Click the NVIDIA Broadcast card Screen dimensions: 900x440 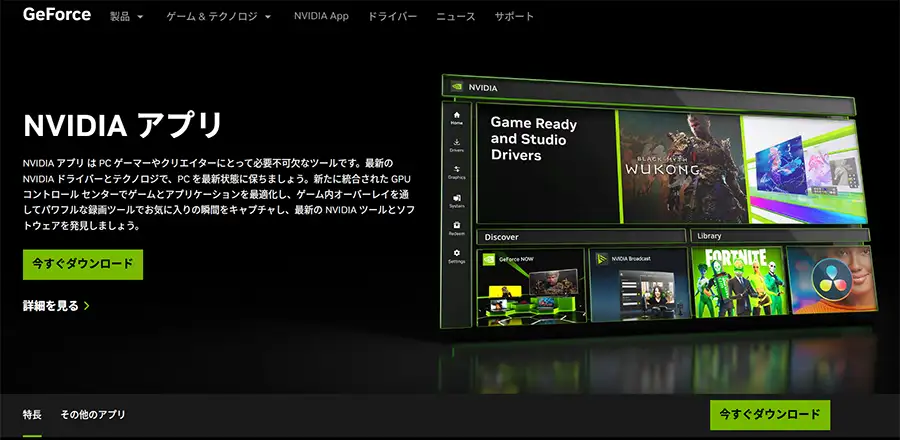click(639, 285)
